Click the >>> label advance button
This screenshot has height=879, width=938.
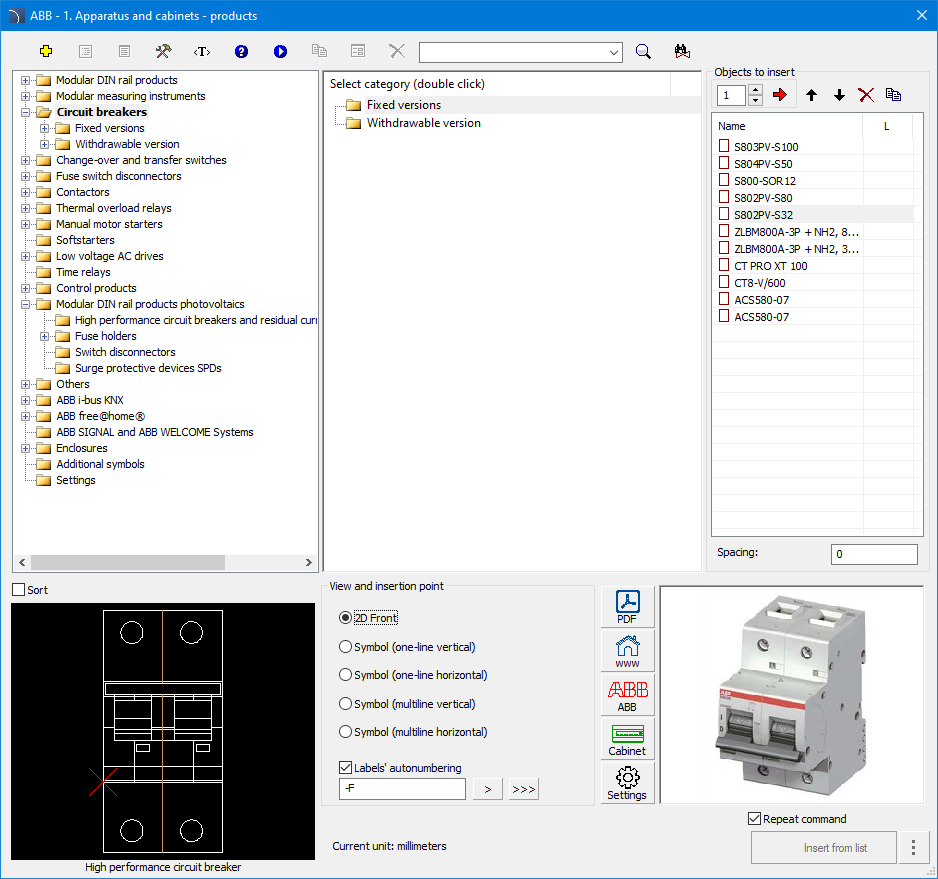click(523, 789)
